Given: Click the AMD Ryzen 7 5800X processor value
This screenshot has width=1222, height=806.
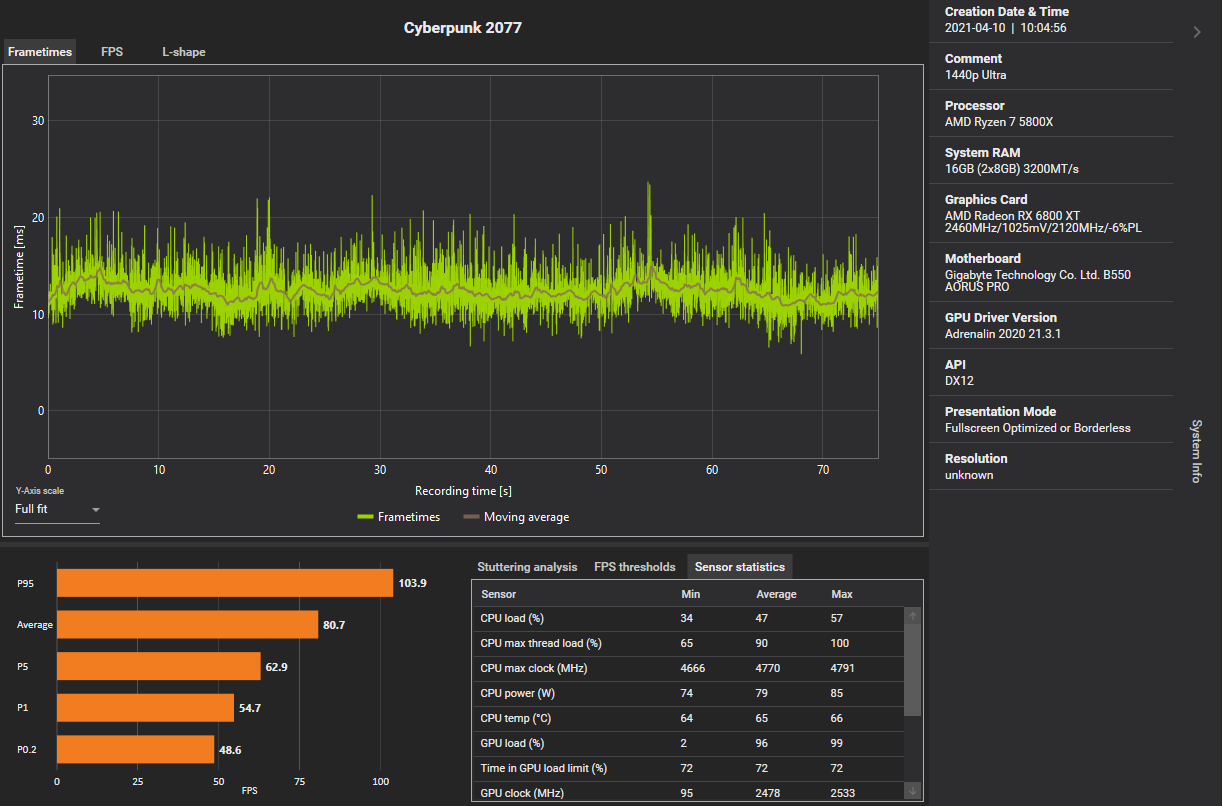Looking at the screenshot, I should pos(999,122).
